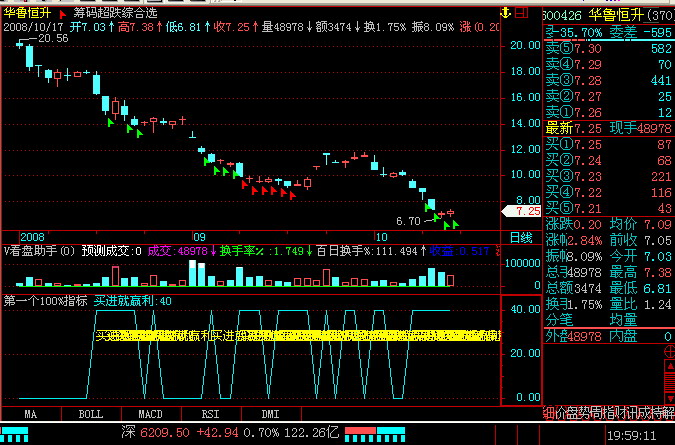Select the 卖② 7.27 ask row
The image size is (675, 445).
(608, 96)
